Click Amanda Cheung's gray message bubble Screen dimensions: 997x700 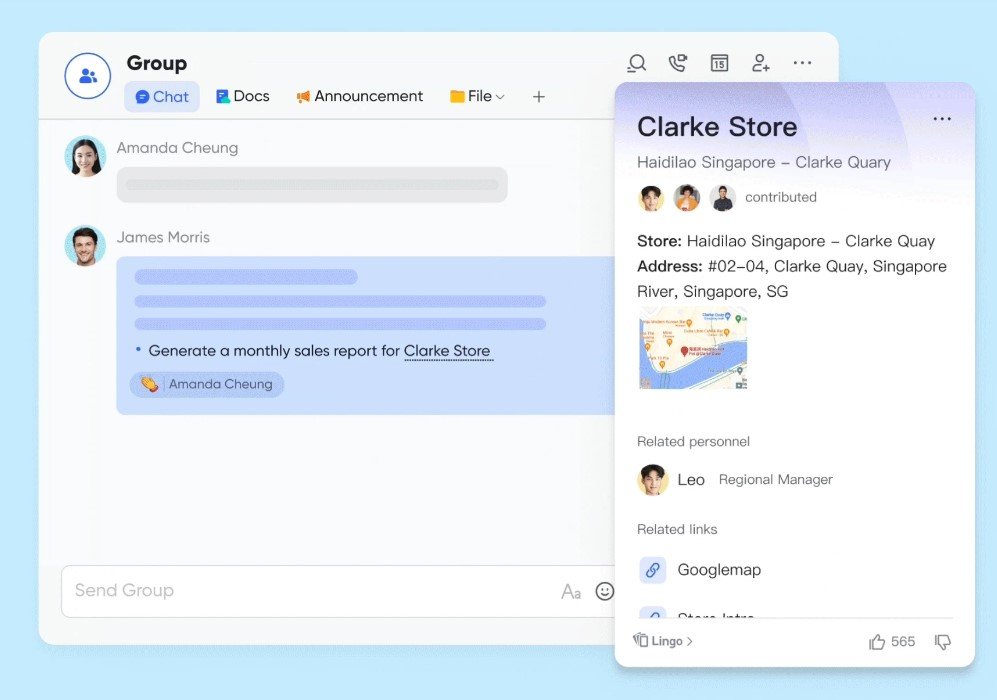point(312,185)
